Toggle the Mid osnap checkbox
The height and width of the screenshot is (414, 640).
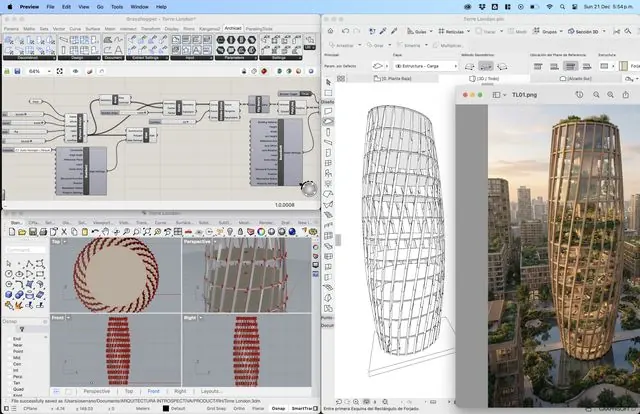(x=10, y=358)
